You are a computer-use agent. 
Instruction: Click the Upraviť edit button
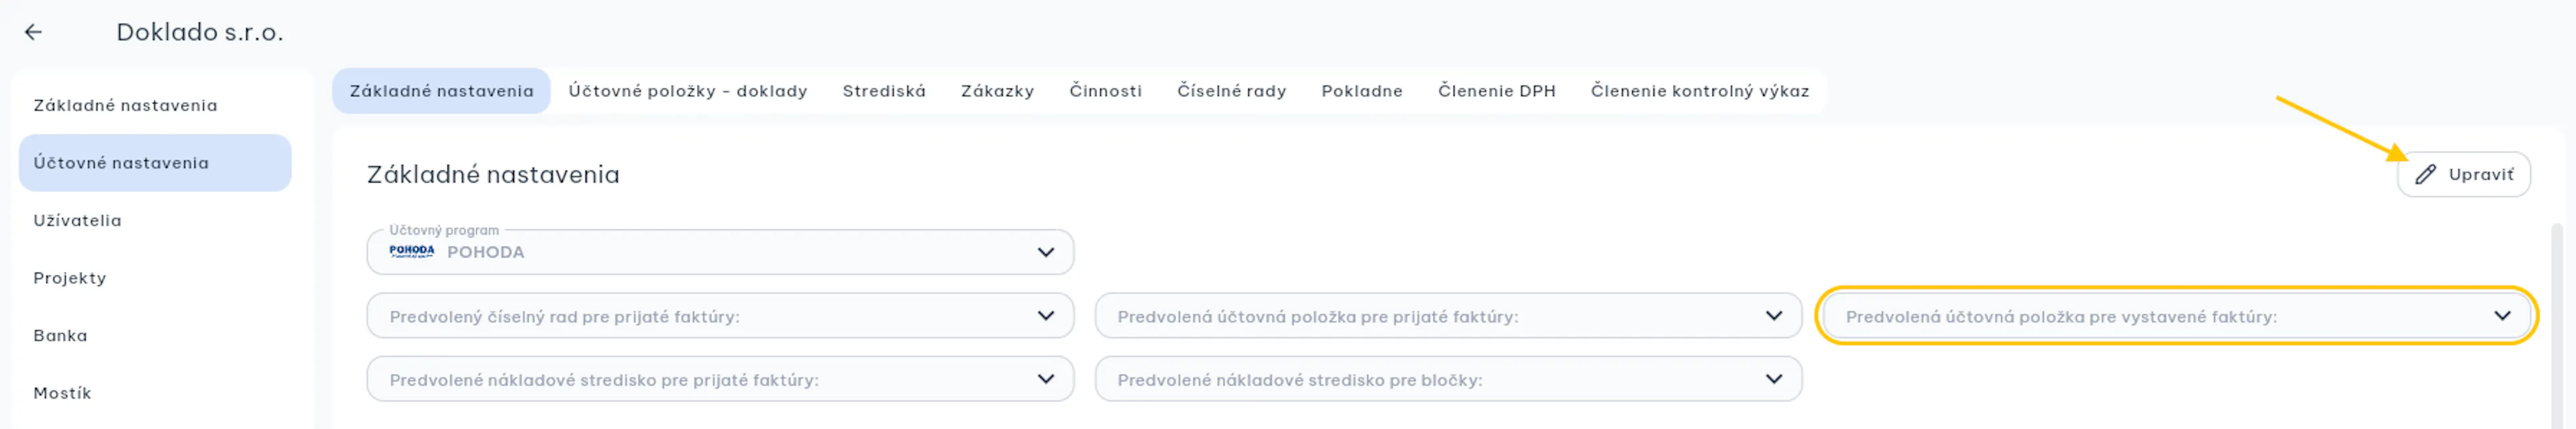coord(2463,174)
